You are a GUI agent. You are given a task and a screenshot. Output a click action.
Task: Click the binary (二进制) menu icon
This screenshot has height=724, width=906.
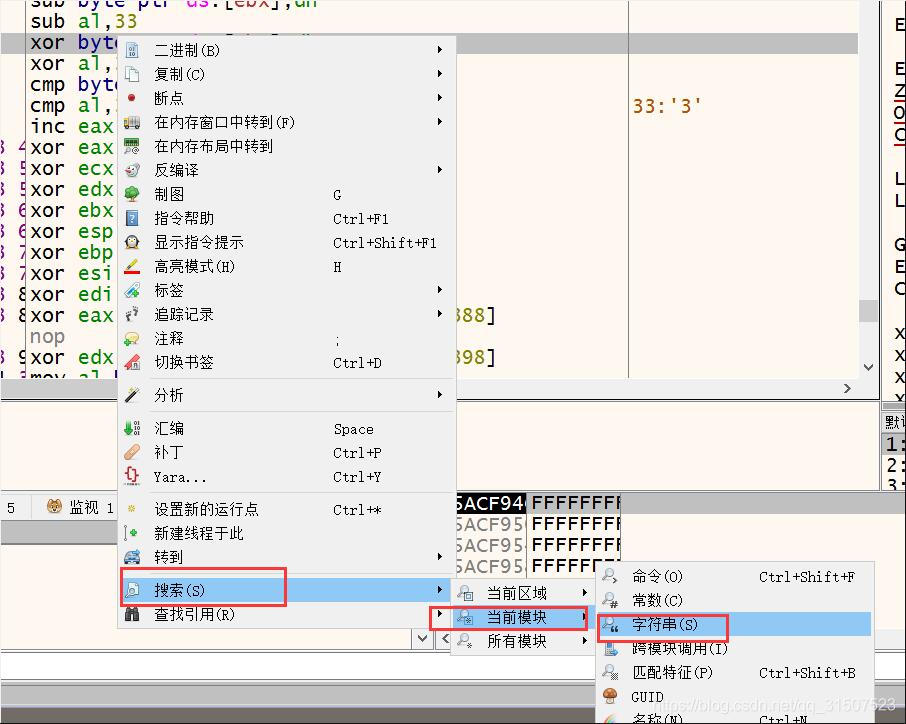coord(132,50)
